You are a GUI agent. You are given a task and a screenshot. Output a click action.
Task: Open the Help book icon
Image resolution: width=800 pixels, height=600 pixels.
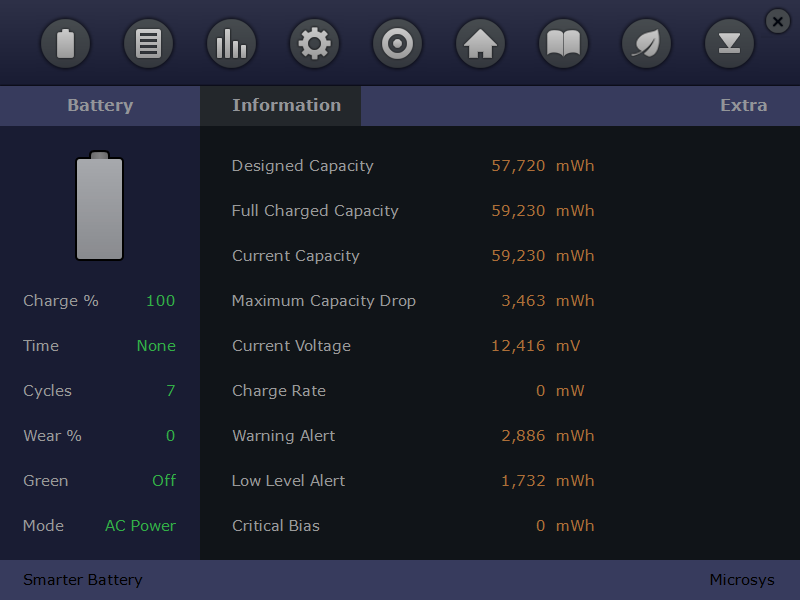coord(563,43)
